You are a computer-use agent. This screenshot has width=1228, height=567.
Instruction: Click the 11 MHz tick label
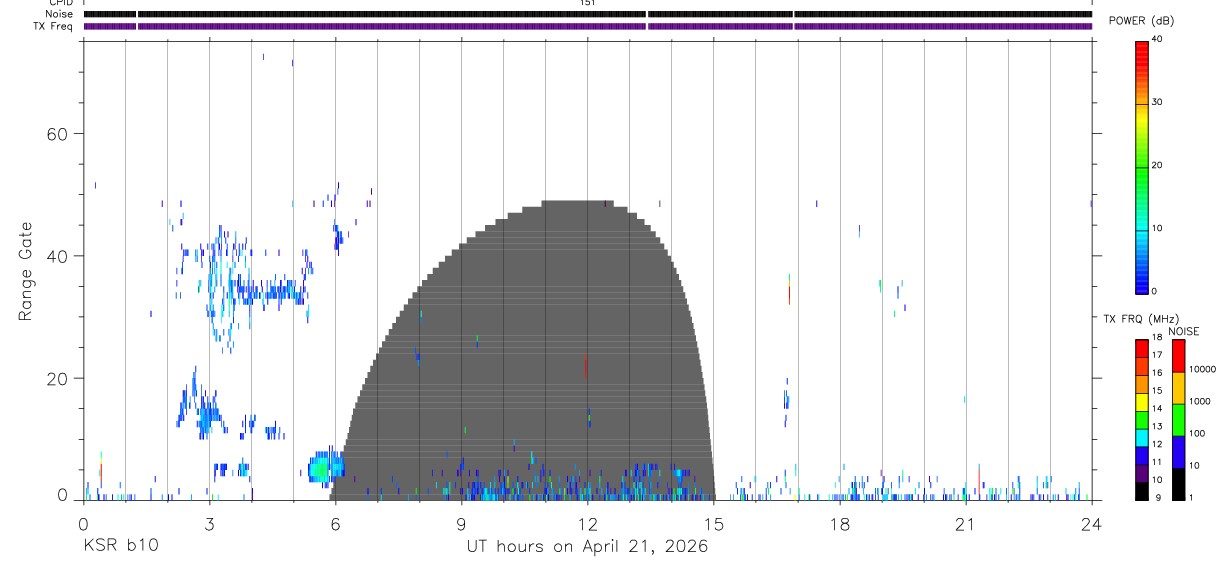coord(1157,462)
